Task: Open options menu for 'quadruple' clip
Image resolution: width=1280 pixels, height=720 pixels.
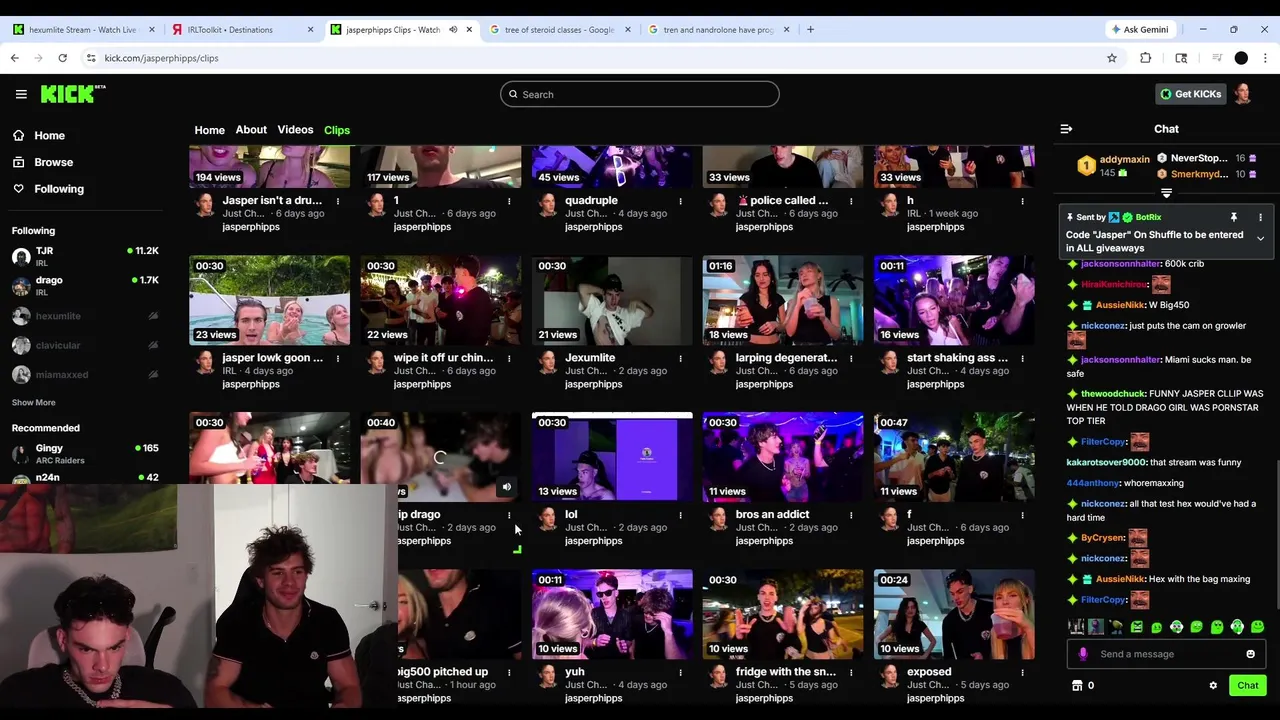Action: point(680,201)
